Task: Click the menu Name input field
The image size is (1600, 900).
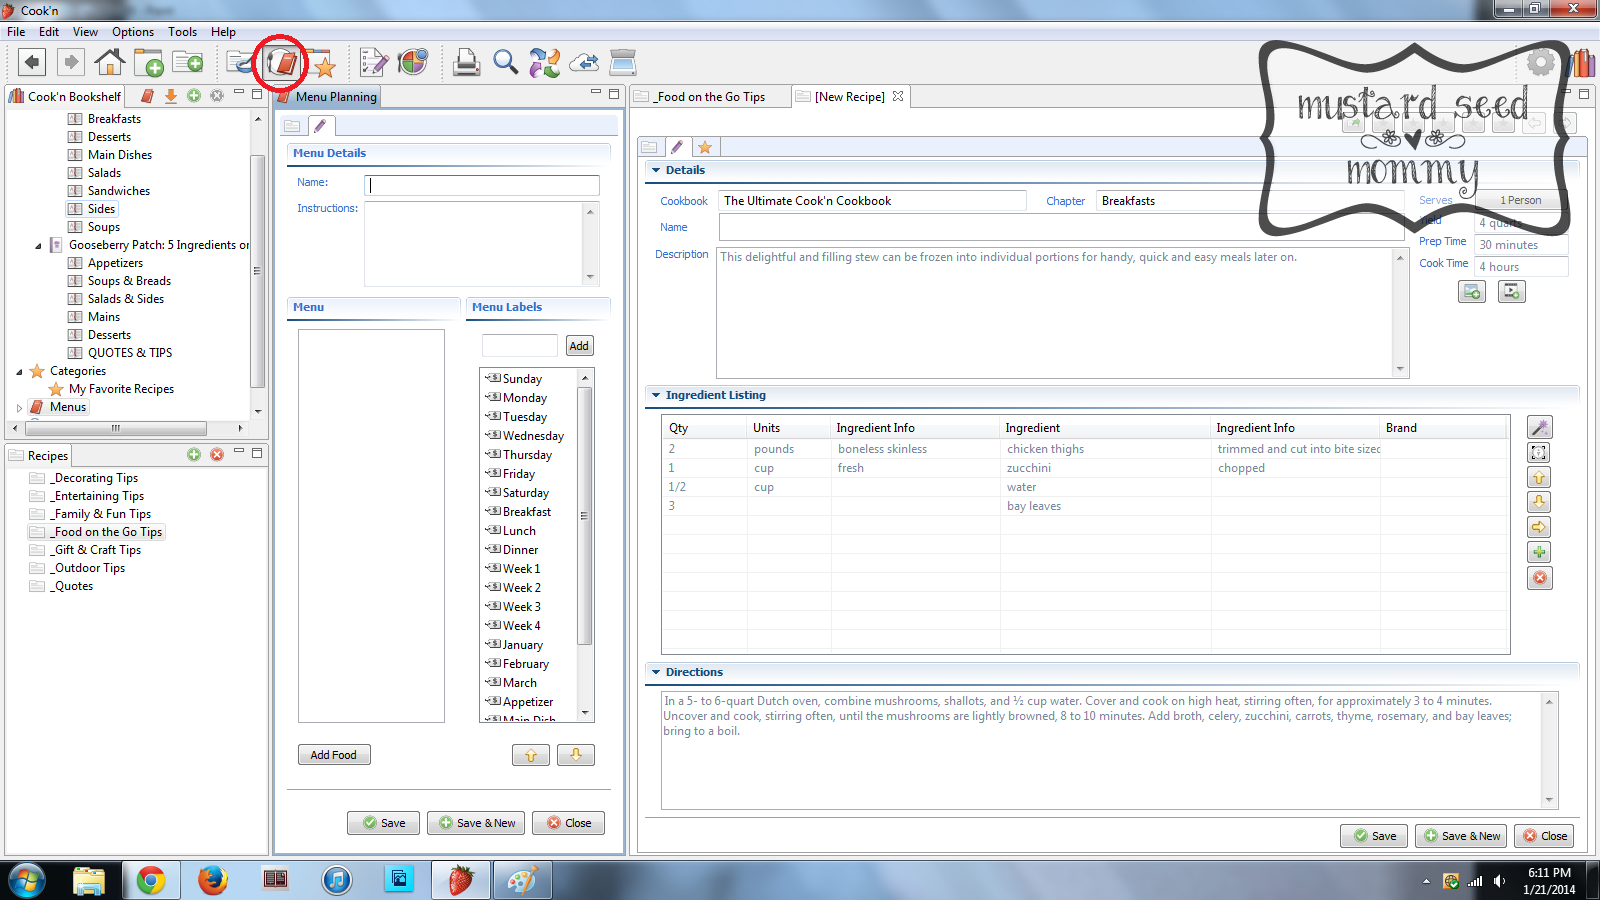Action: [x=482, y=185]
